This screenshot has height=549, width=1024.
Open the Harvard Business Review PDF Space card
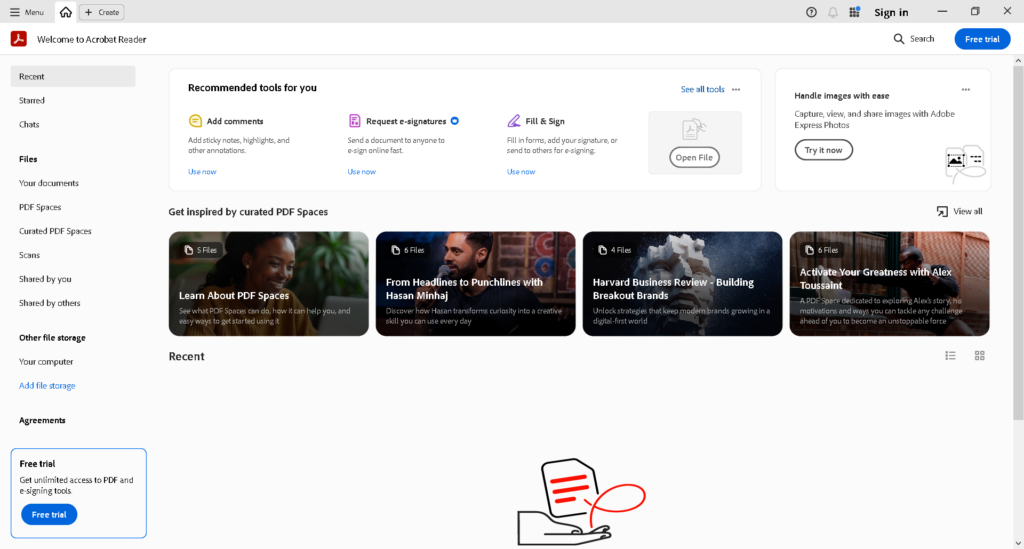click(x=682, y=284)
